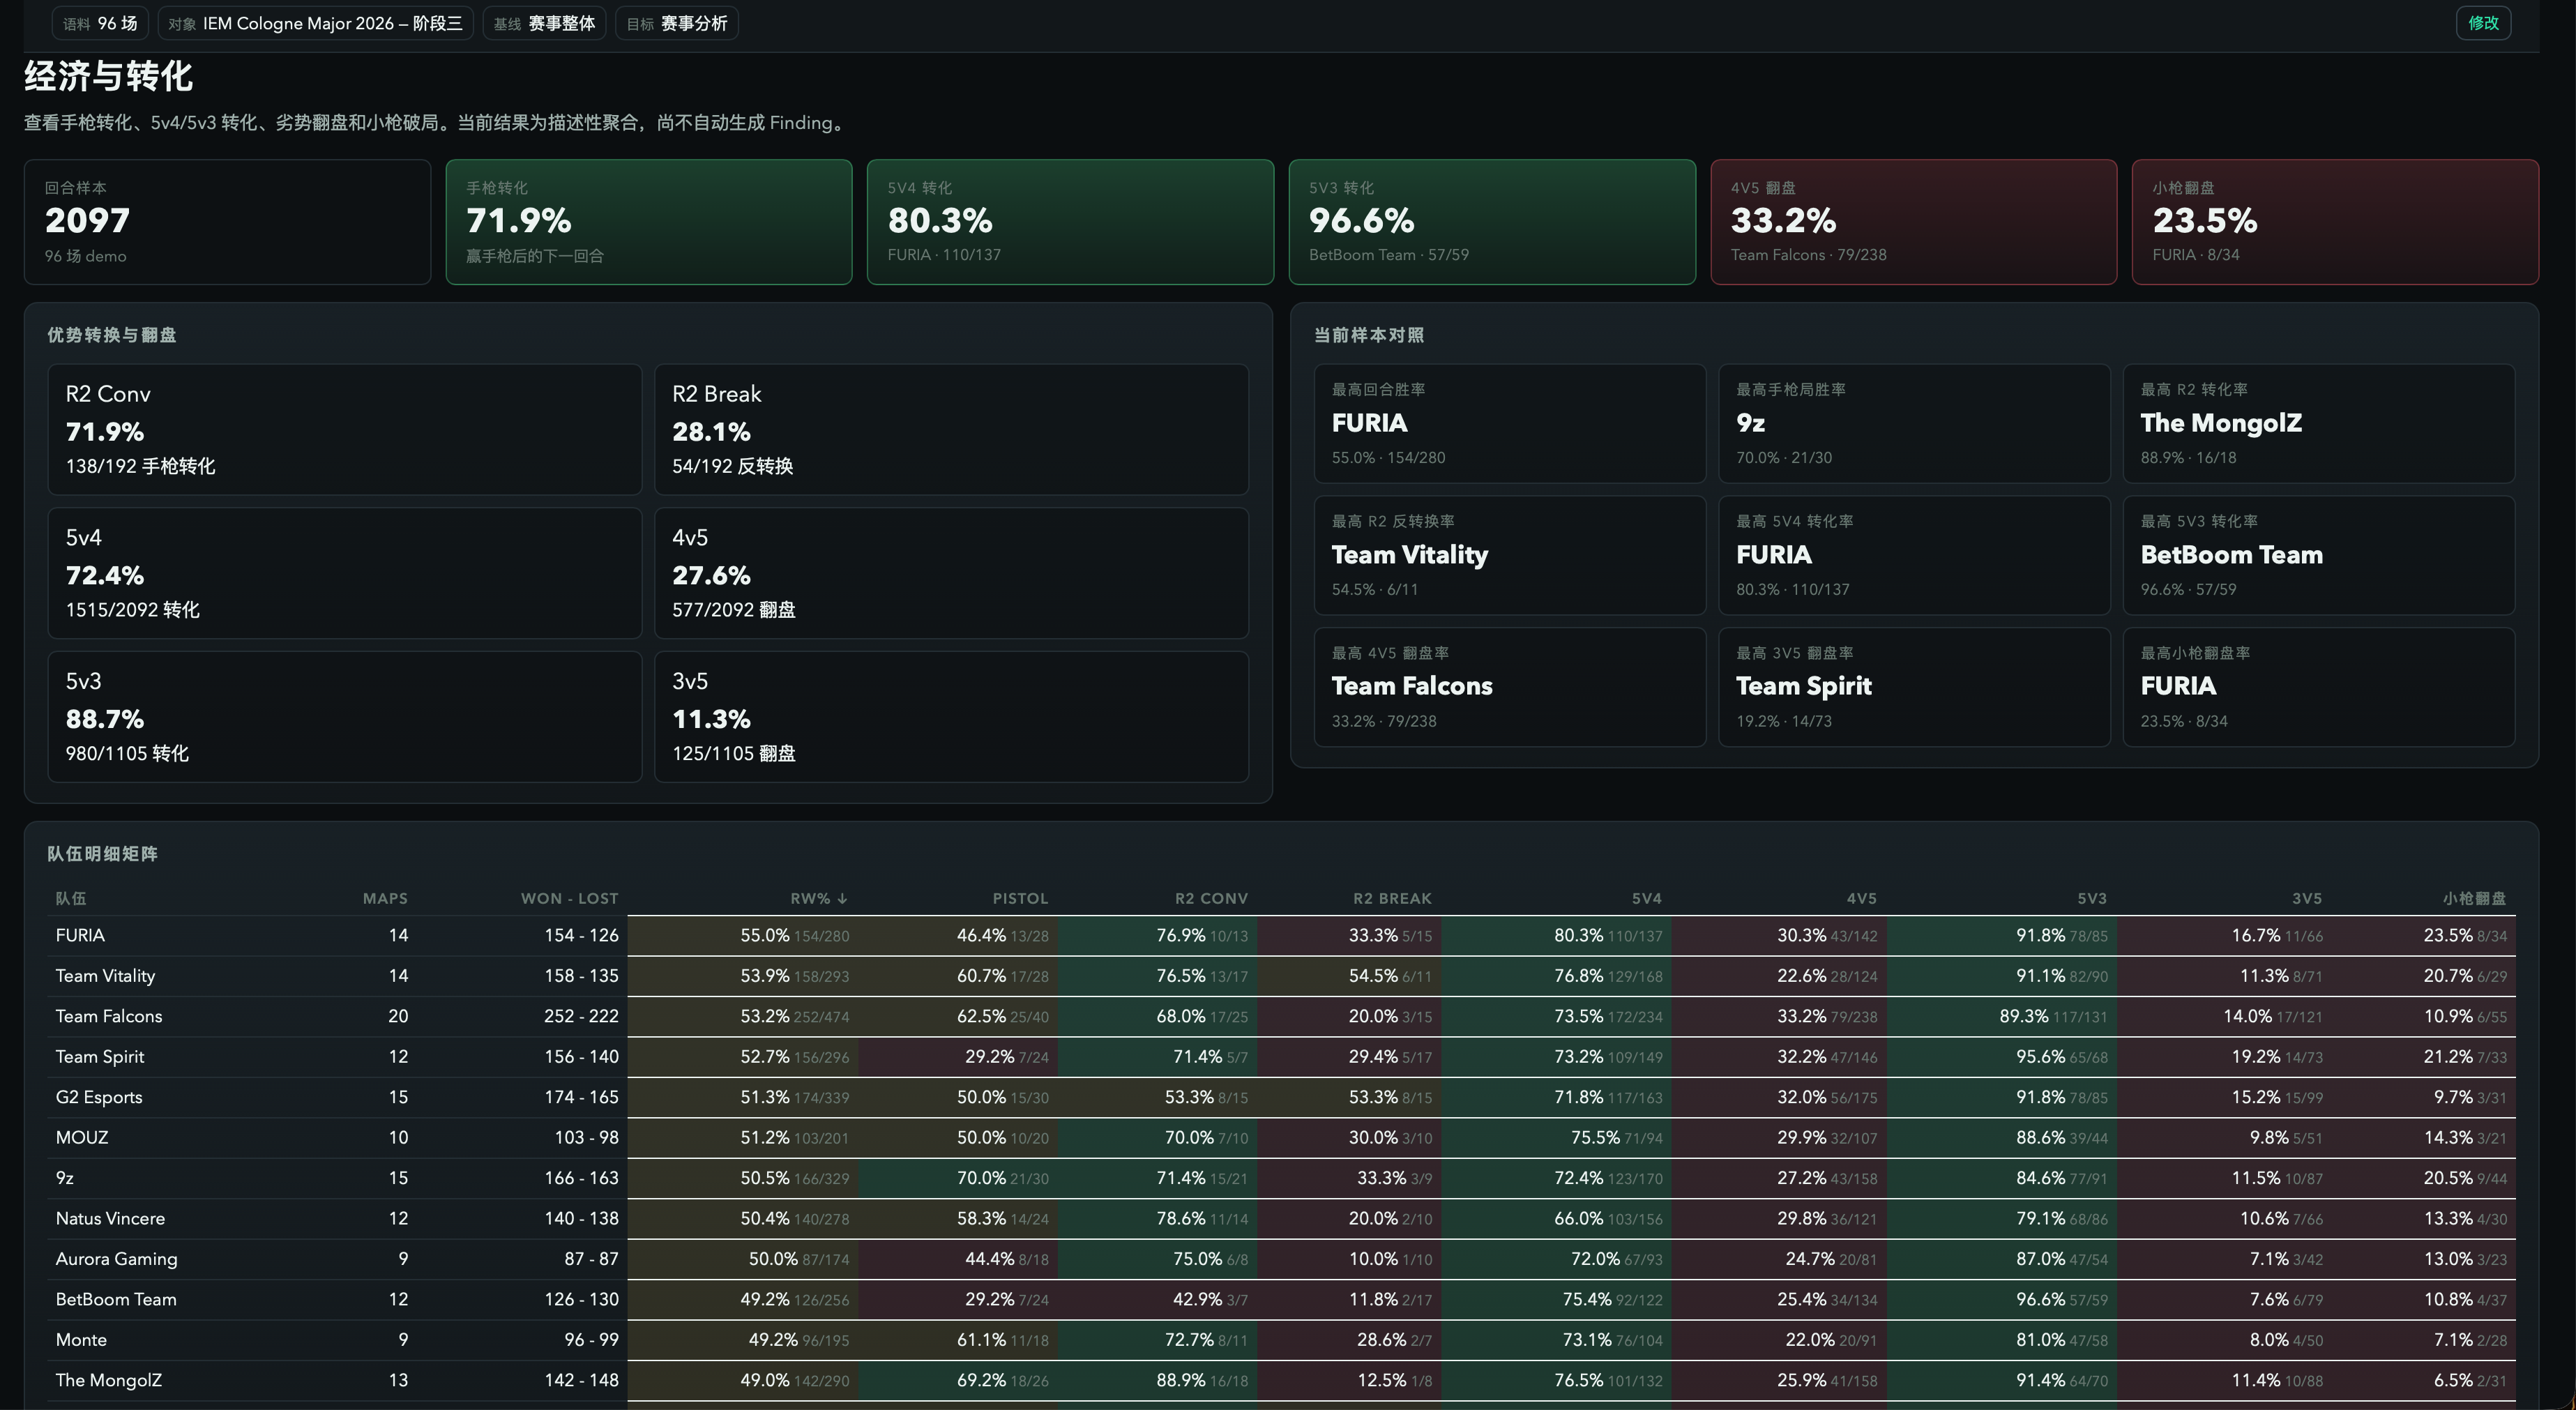Select the 最高 5V3 转化率 BetBoom Team card

pos(2319,555)
